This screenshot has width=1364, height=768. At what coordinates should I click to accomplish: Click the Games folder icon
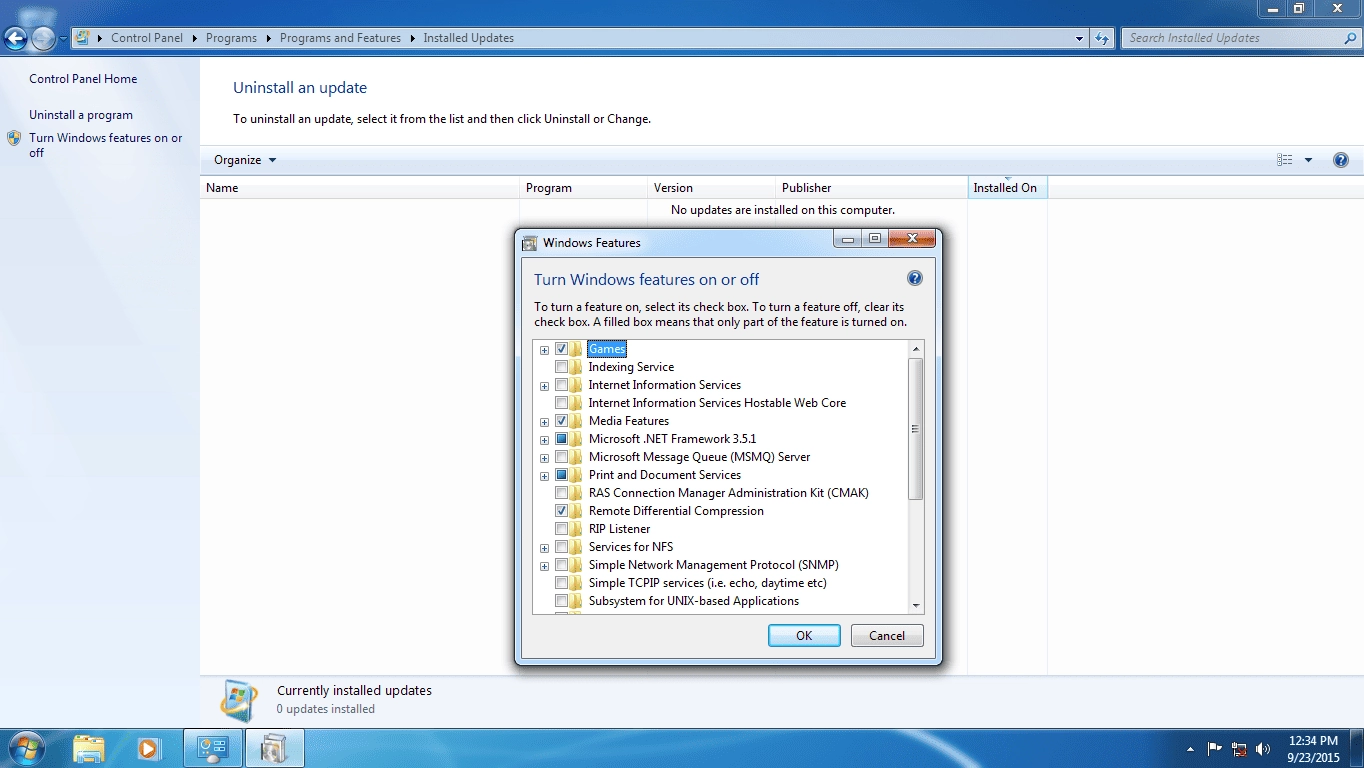(x=576, y=349)
